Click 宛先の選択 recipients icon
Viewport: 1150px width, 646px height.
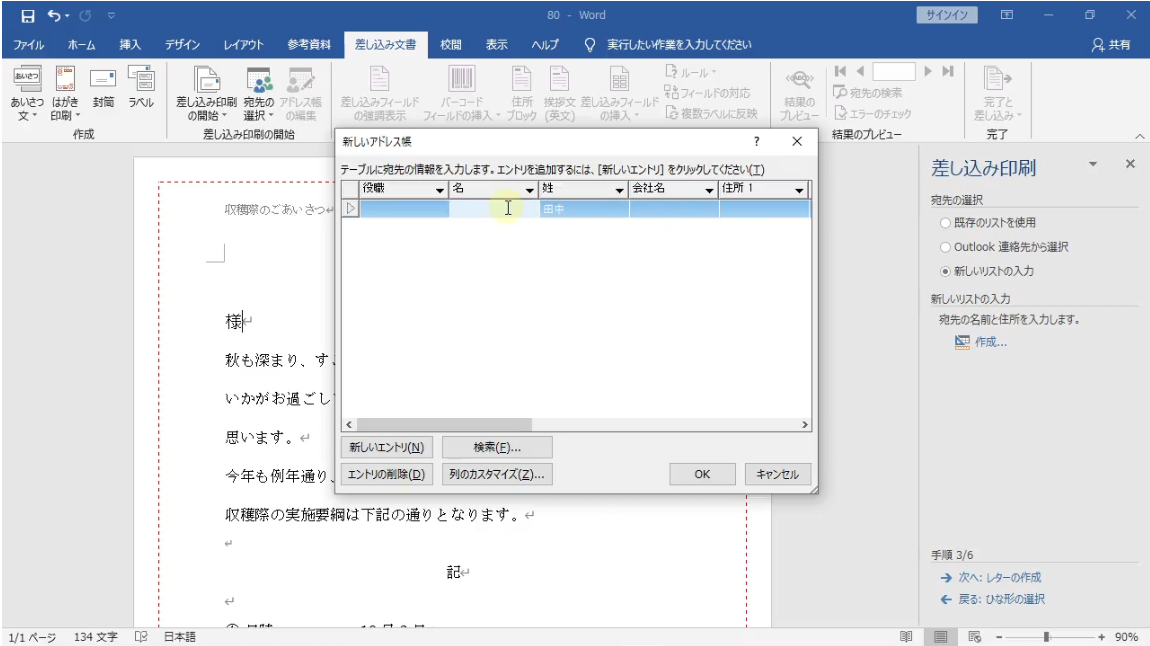(x=259, y=81)
